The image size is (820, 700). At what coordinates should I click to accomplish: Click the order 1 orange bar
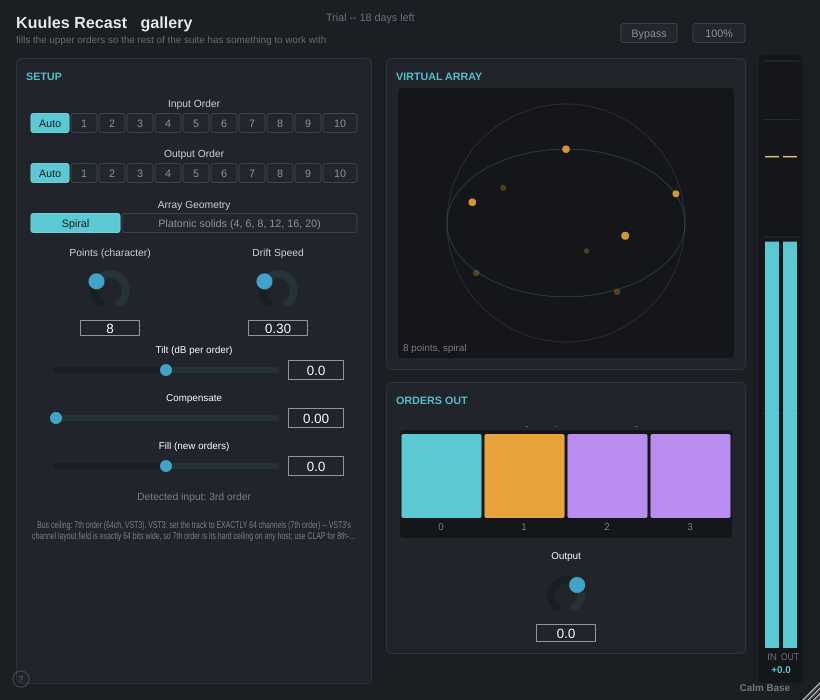[525, 476]
